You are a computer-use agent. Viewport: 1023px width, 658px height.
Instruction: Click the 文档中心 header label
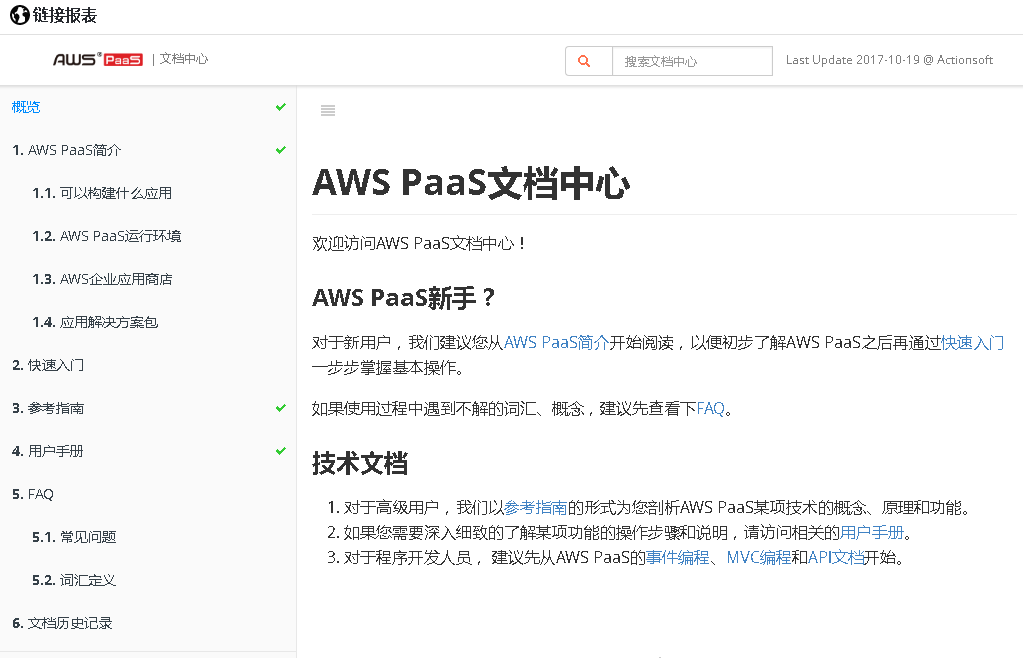pyautogui.click(x=184, y=59)
